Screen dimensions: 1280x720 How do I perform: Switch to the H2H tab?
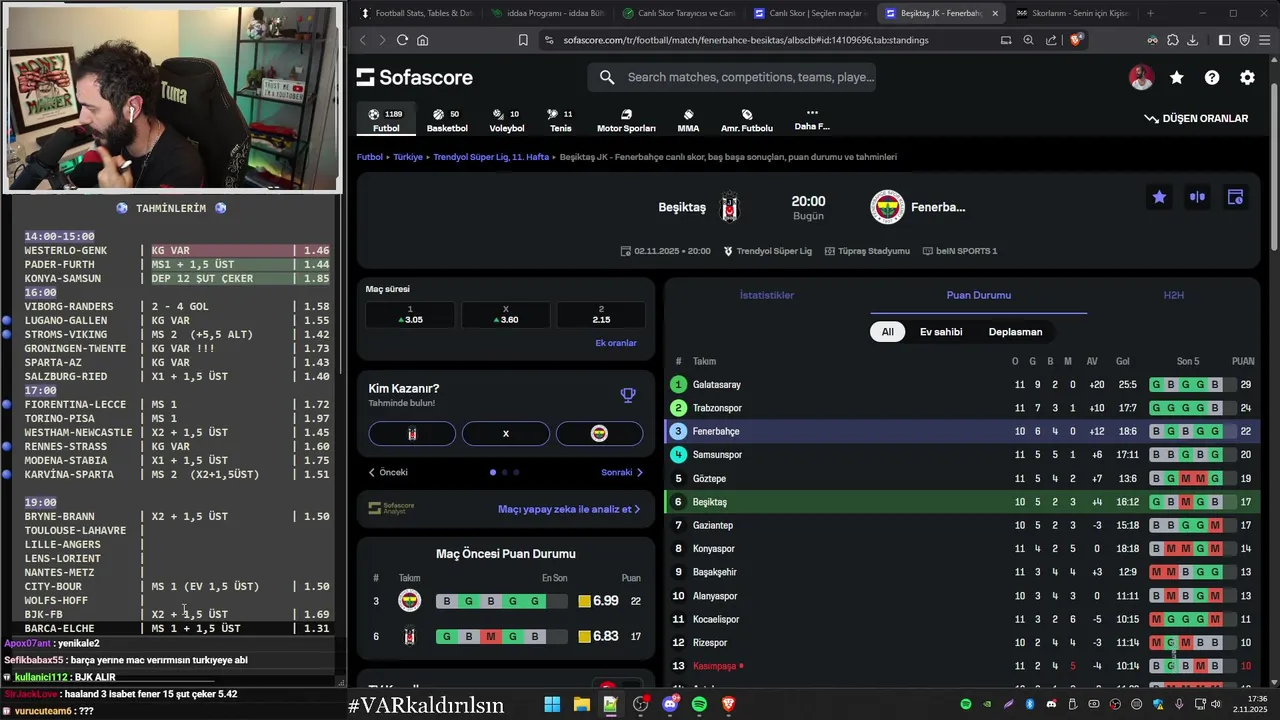click(x=1173, y=295)
